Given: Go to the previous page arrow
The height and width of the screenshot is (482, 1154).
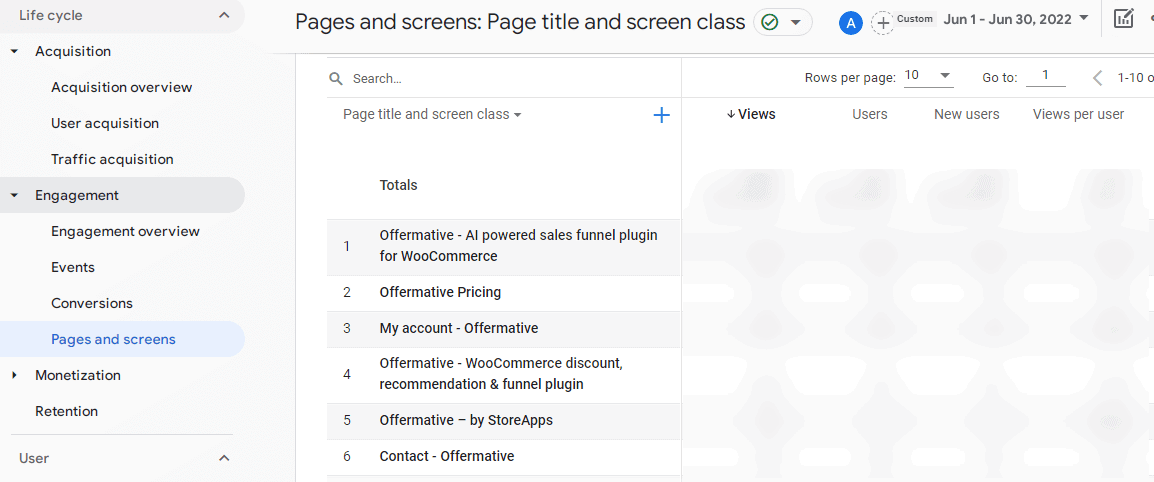Looking at the screenshot, I should 1097,77.
